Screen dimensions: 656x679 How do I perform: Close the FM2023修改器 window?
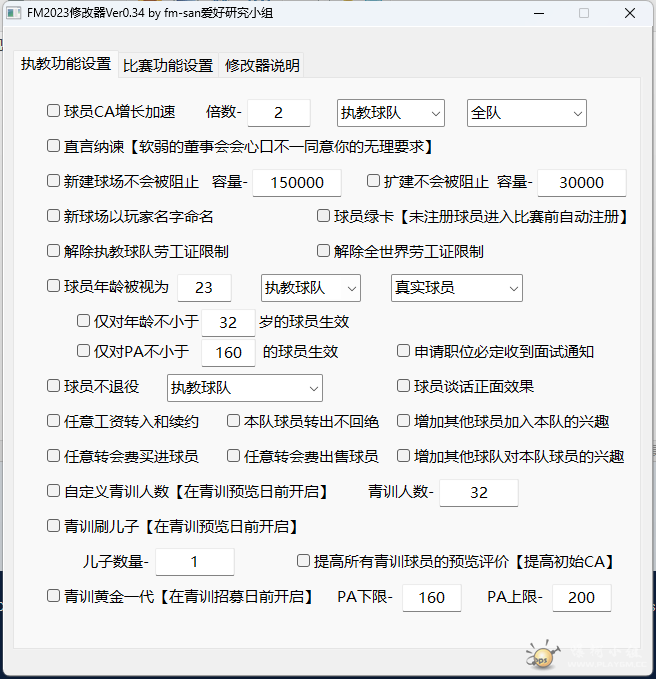tap(630, 13)
